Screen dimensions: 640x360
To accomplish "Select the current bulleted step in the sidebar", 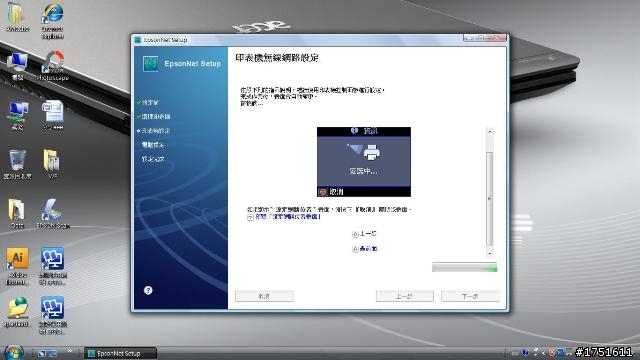I will click(153, 131).
